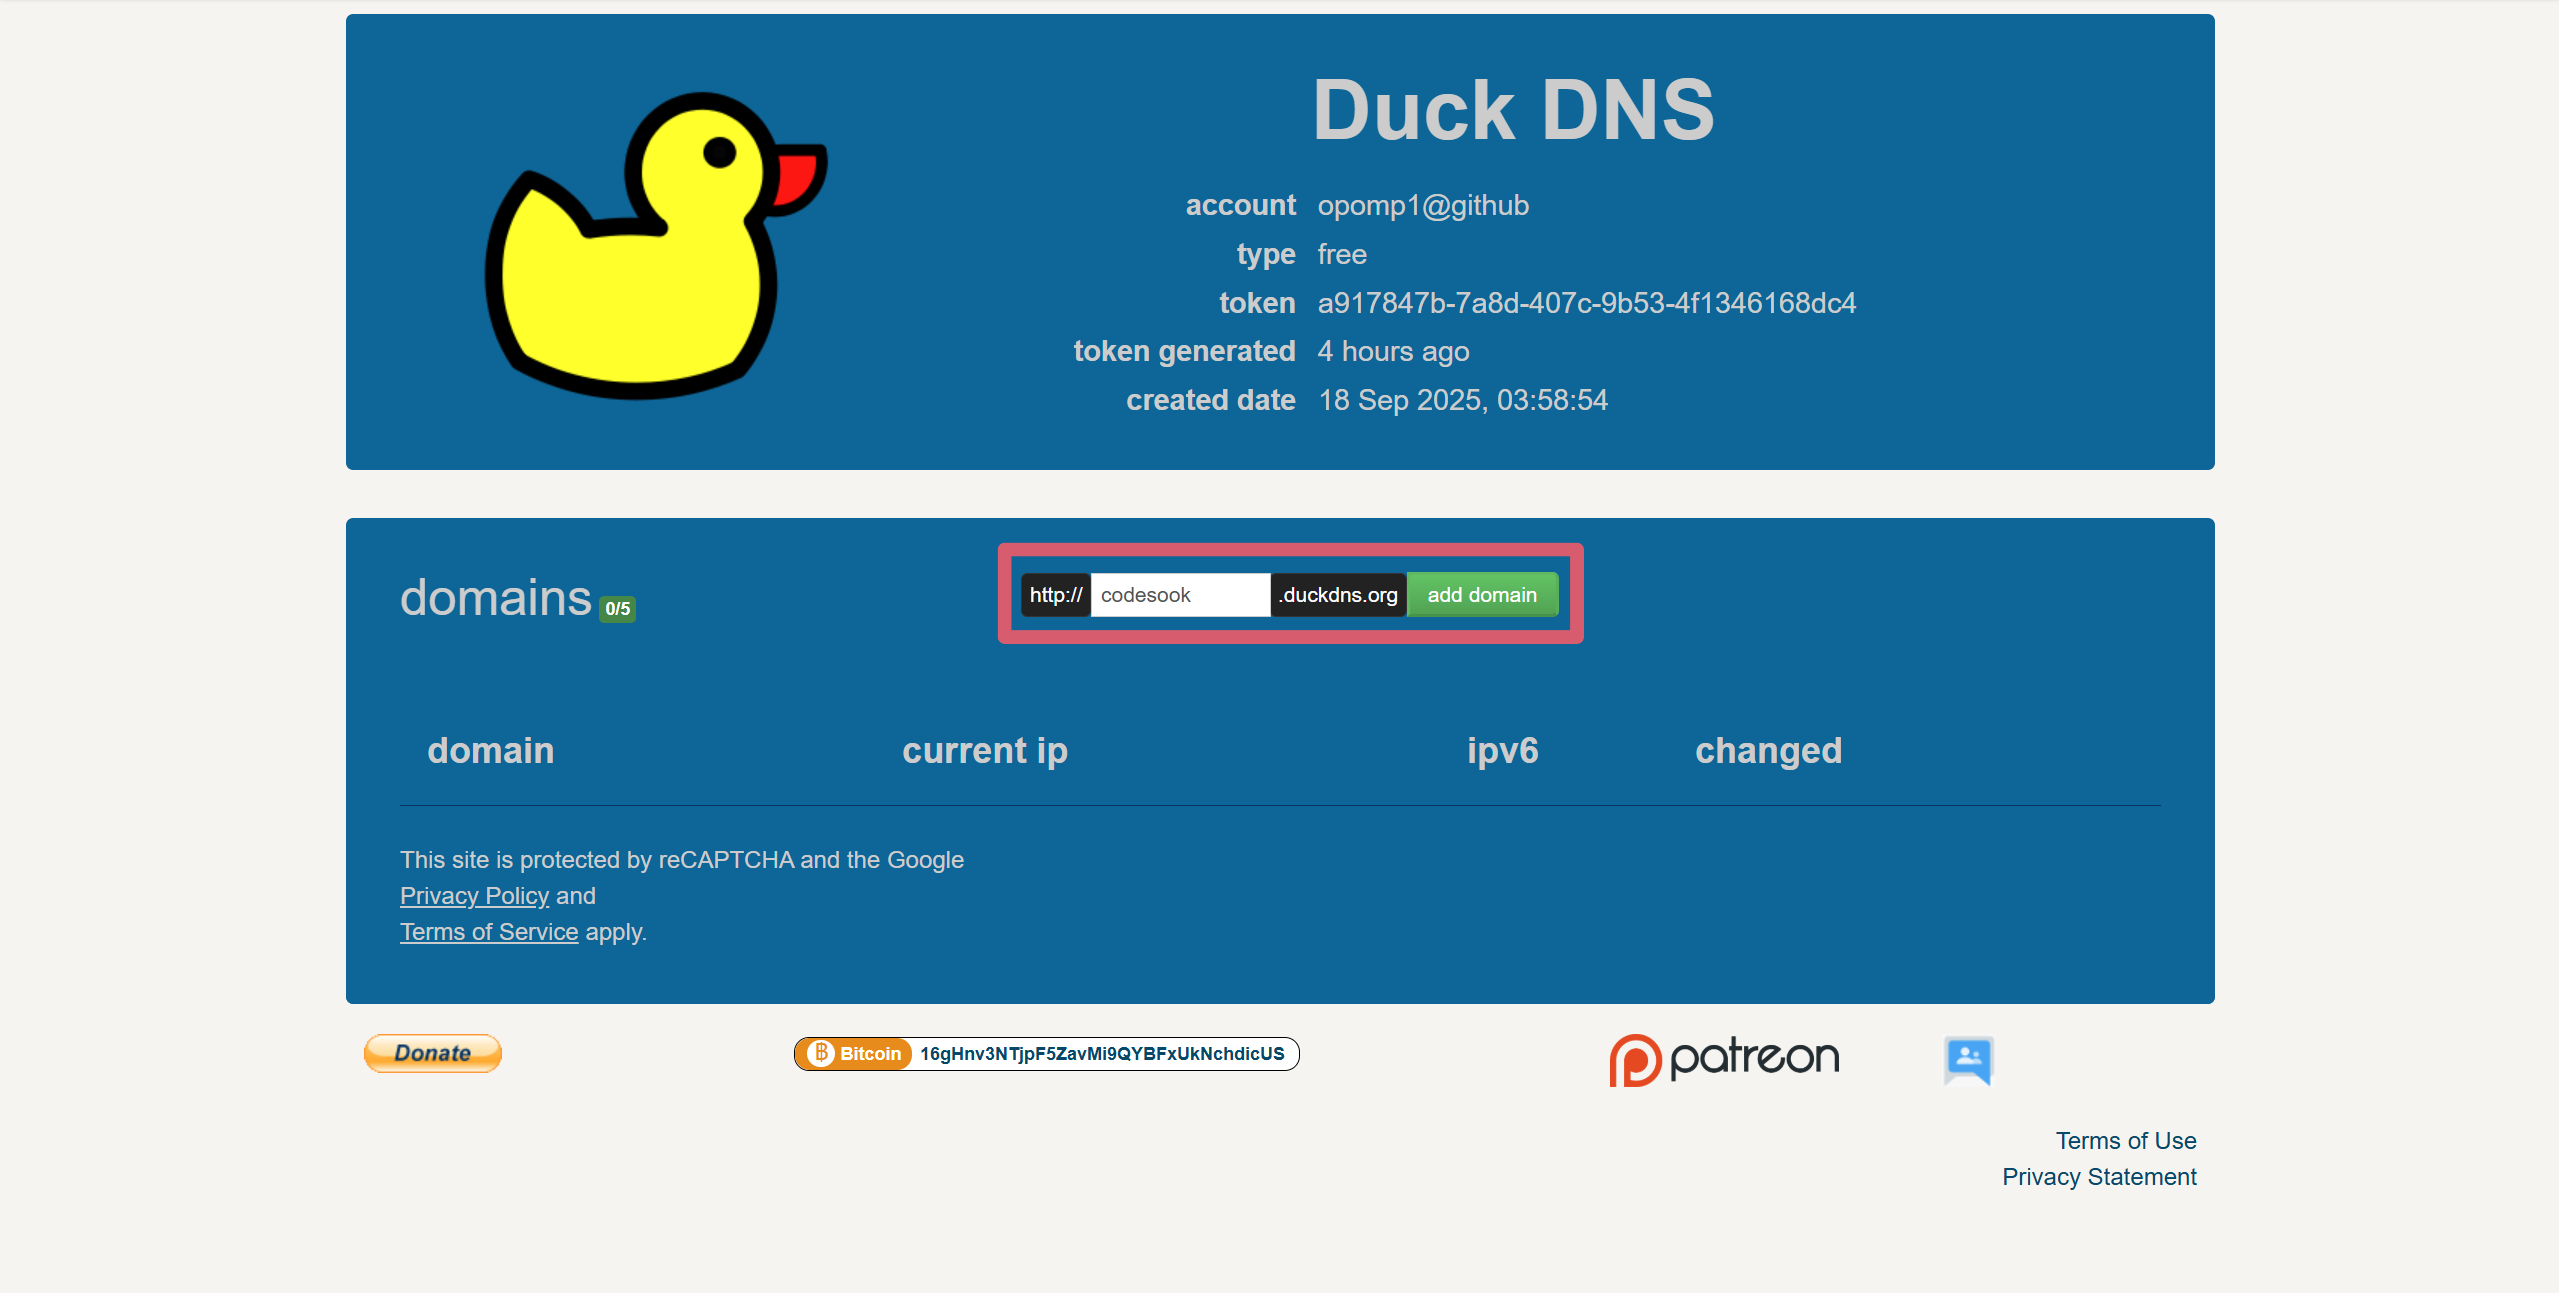Open the Patreon logo link
Image resolution: width=2559 pixels, height=1293 pixels.
[x=1724, y=1059]
